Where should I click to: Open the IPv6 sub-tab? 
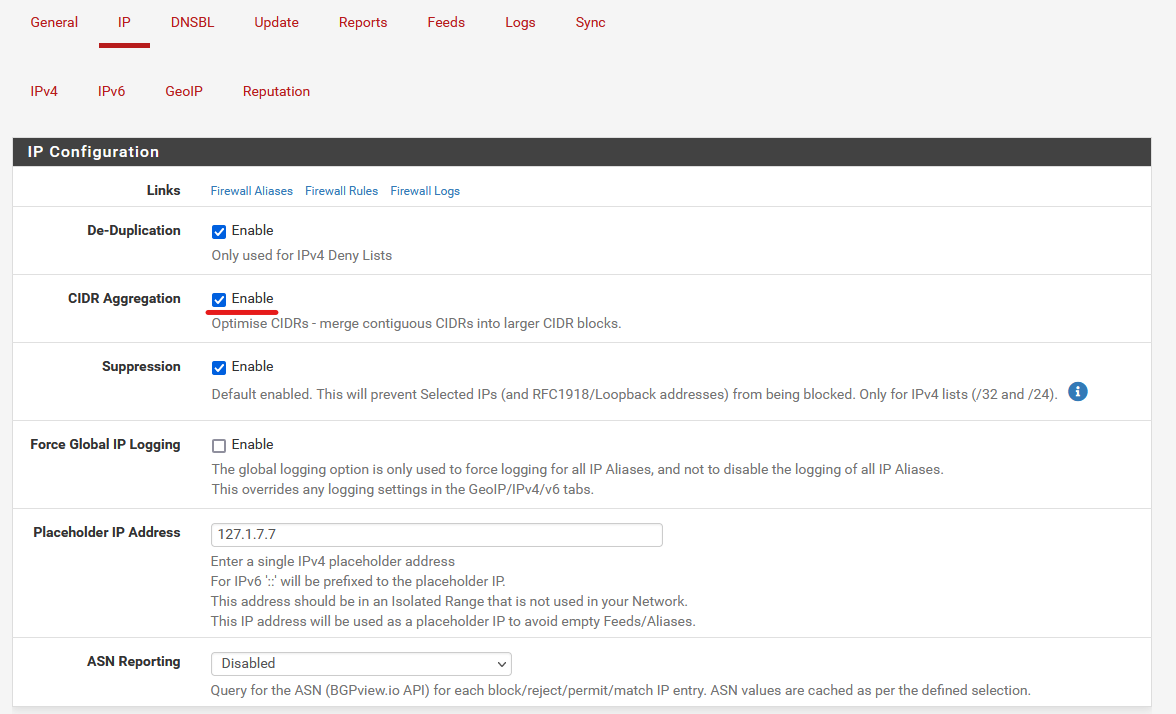(111, 92)
